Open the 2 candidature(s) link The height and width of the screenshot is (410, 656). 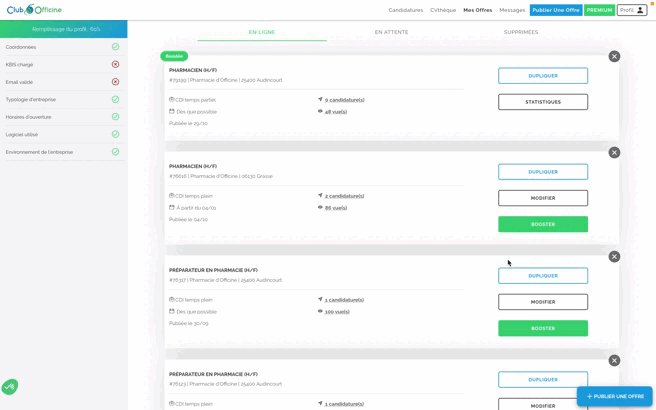(x=344, y=196)
